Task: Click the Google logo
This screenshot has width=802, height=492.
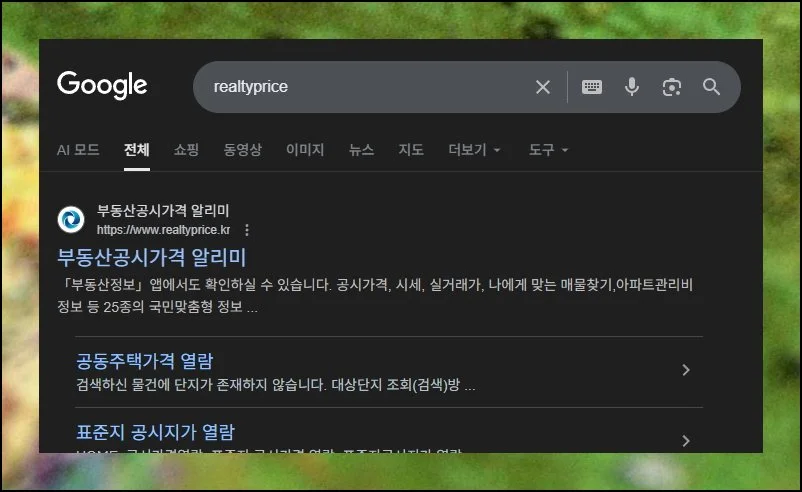Action: coord(102,86)
